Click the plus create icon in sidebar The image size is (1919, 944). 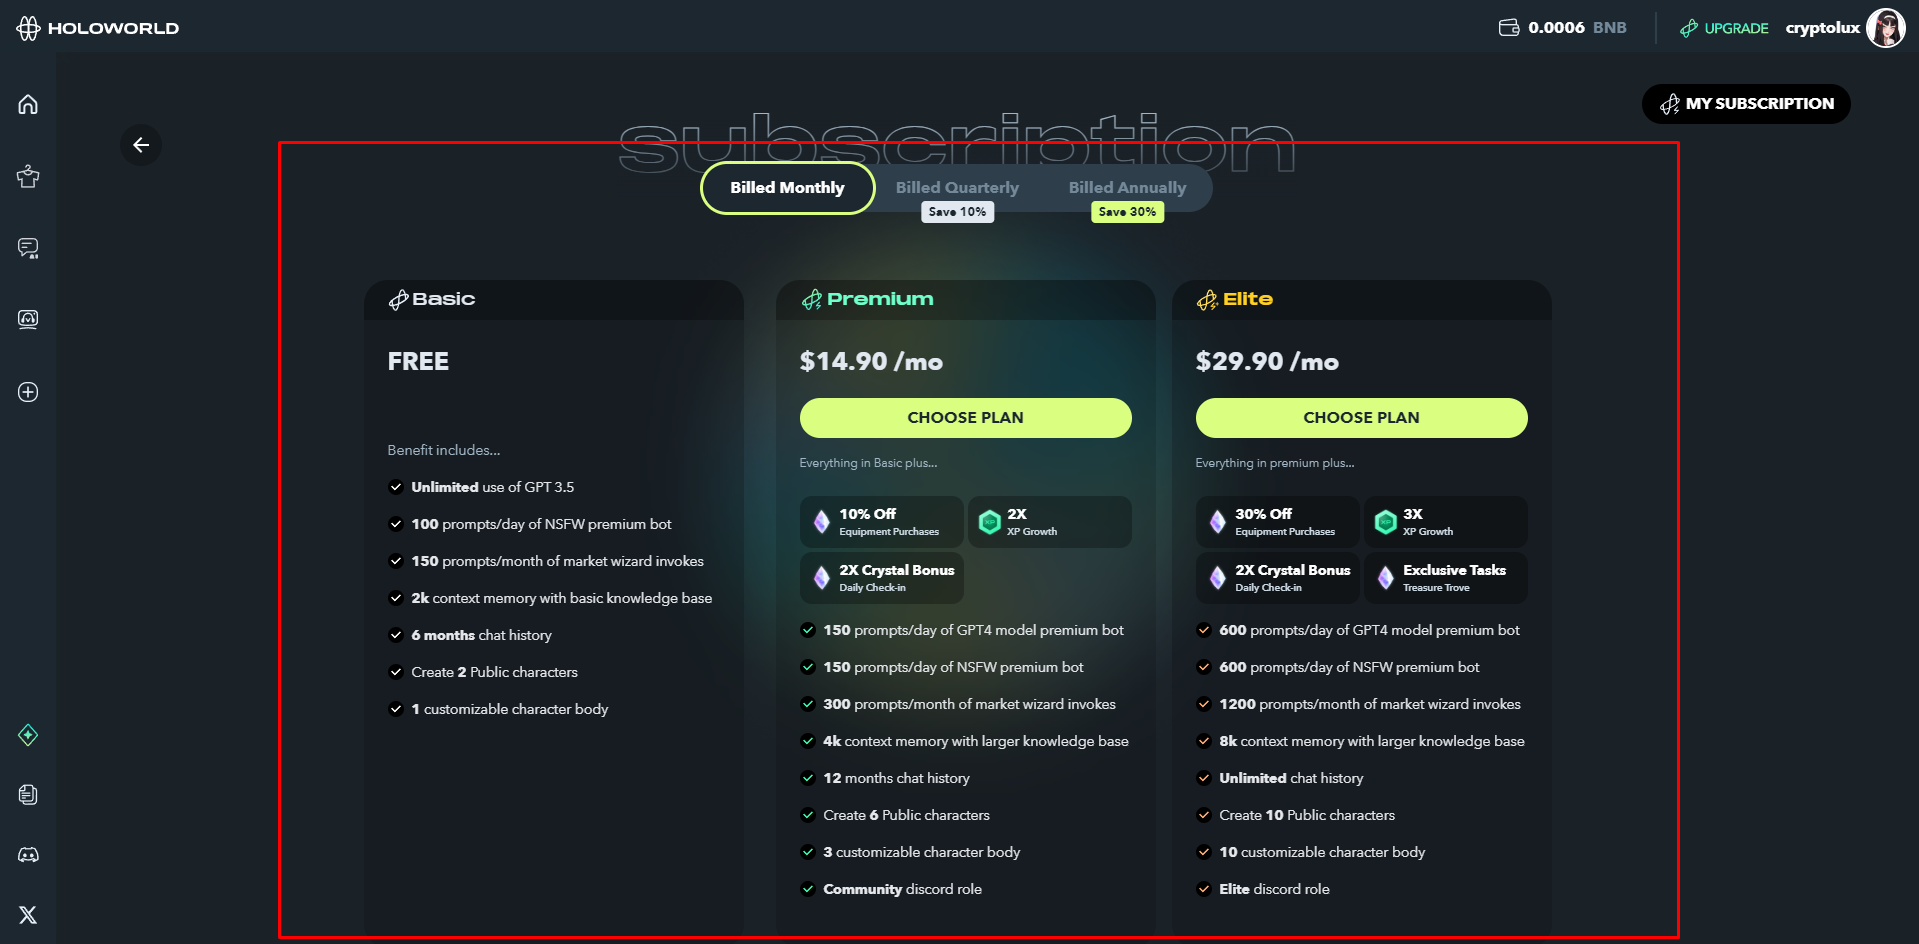(x=28, y=392)
